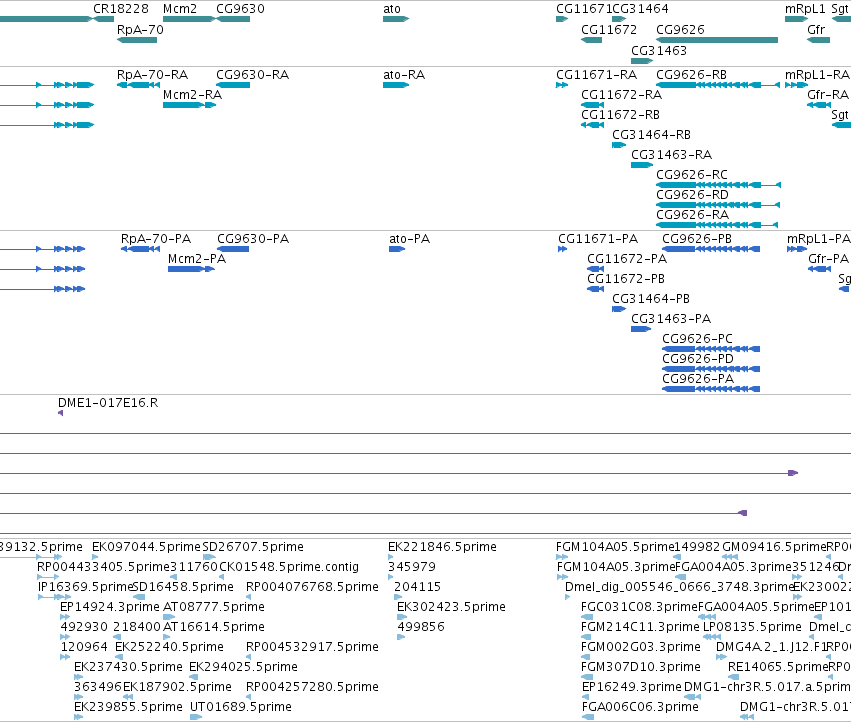Select the LP08135.5prime EST label
The width and height of the screenshot is (851, 722).
click(x=752, y=627)
